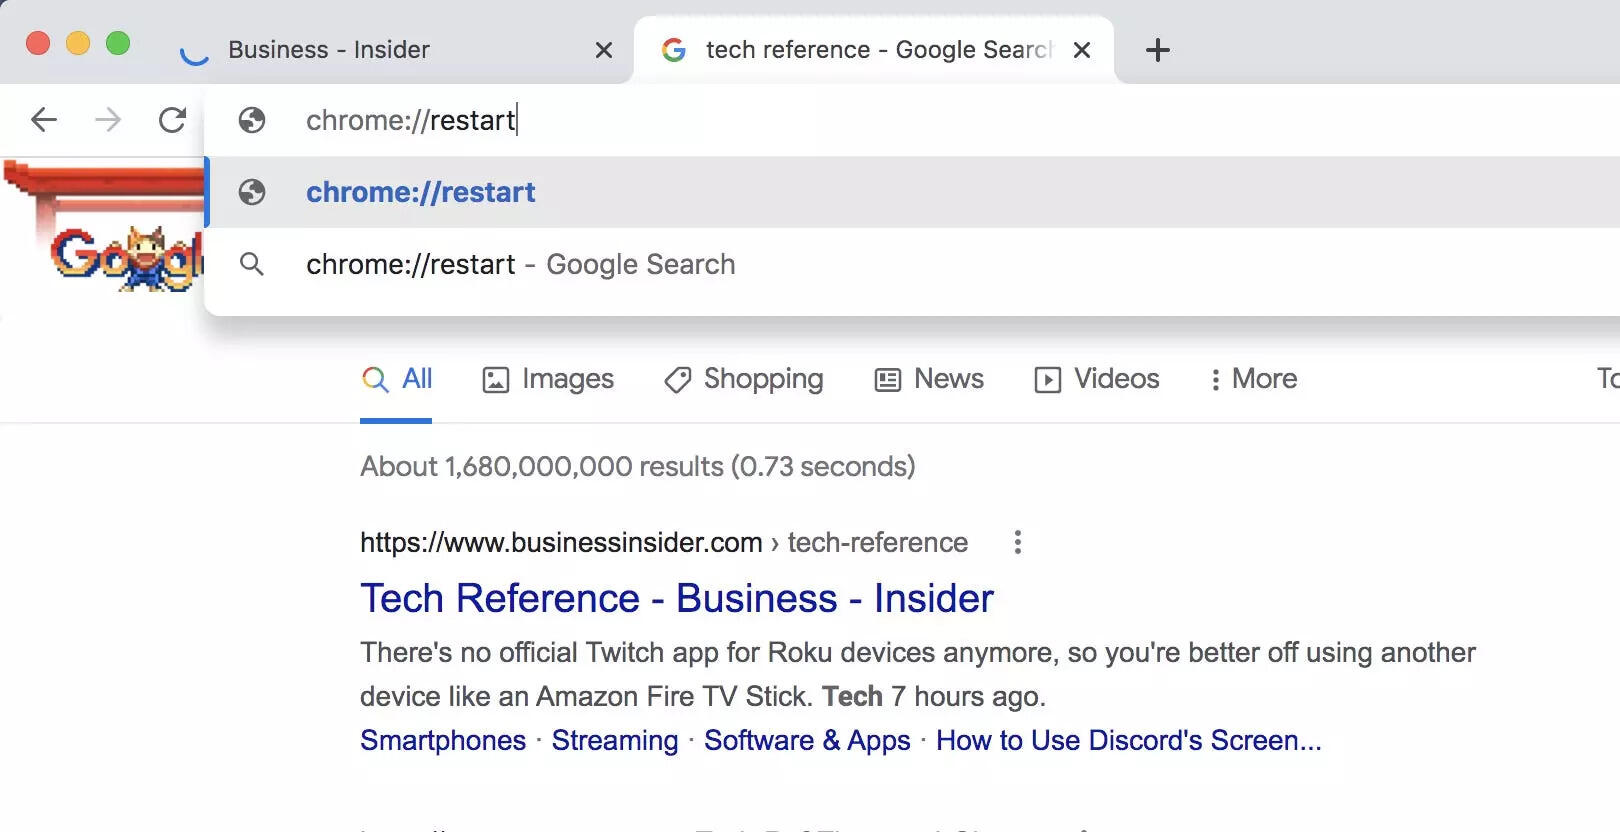Show Videos search results
The image size is (1620, 832).
point(1097,379)
